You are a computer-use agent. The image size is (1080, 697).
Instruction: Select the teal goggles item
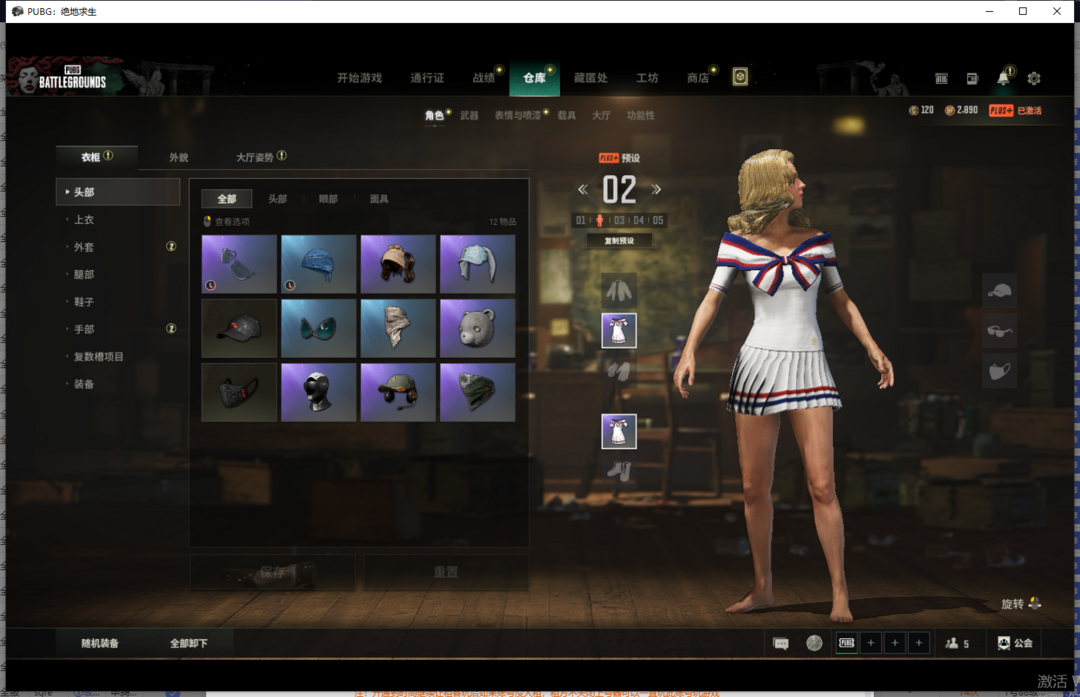pos(318,328)
